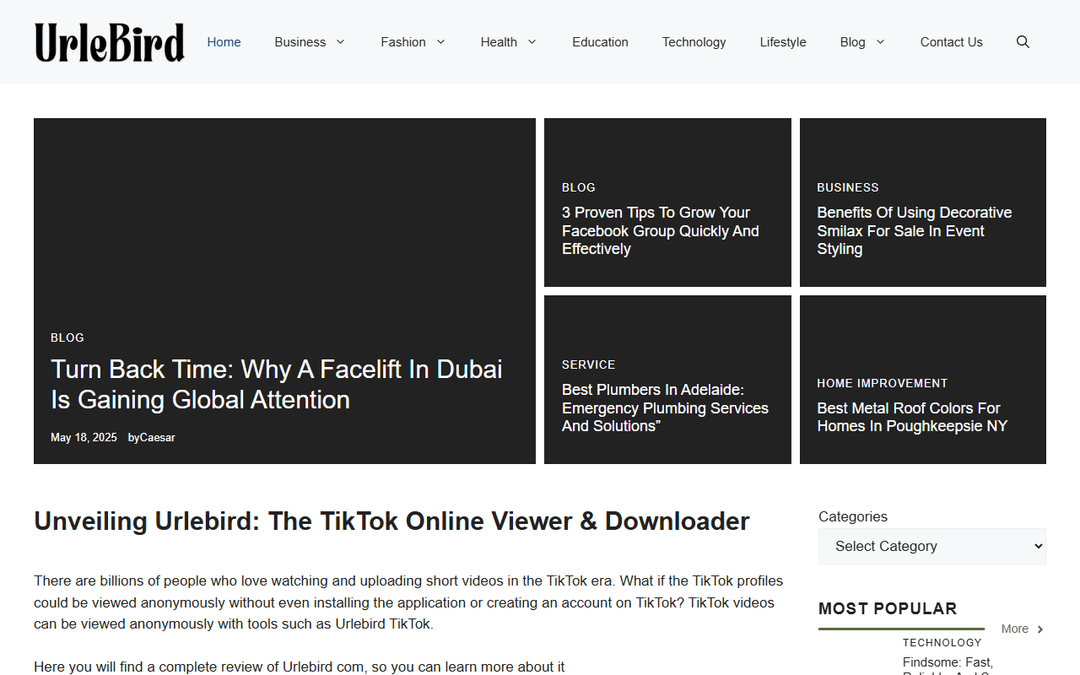Click the BUSINESS category label
Viewport: 1080px width, 675px height.
tap(847, 187)
